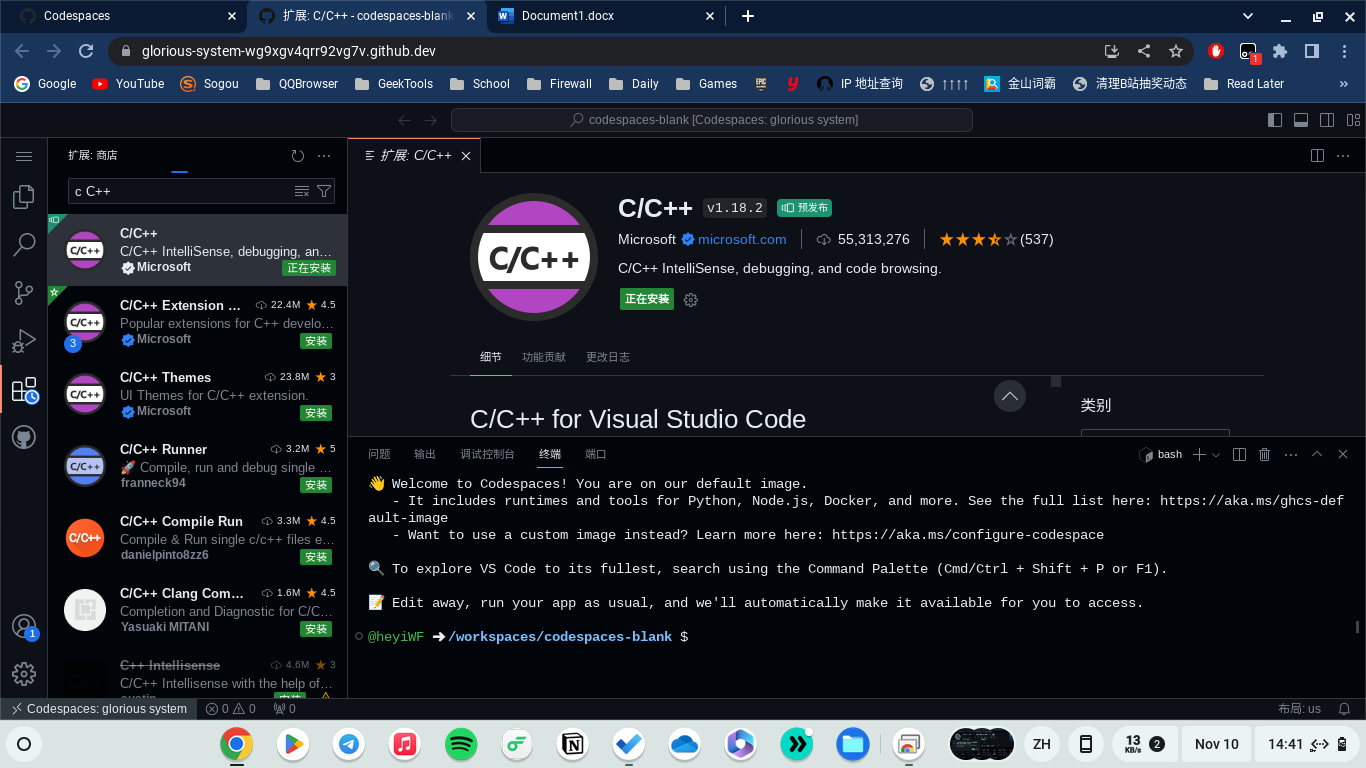
Task: Toggle the bottom panel visibility
Action: click(x=1301, y=120)
